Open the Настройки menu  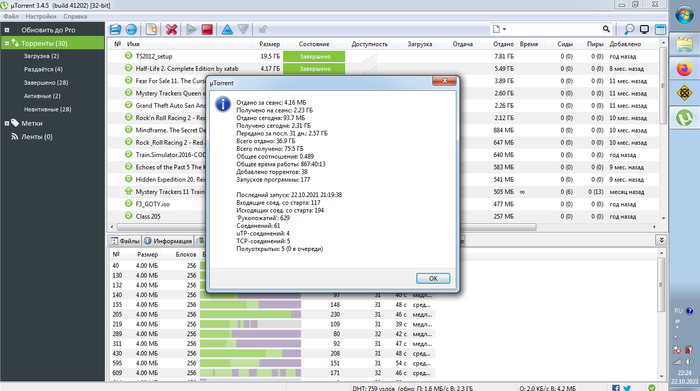(x=41, y=17)
